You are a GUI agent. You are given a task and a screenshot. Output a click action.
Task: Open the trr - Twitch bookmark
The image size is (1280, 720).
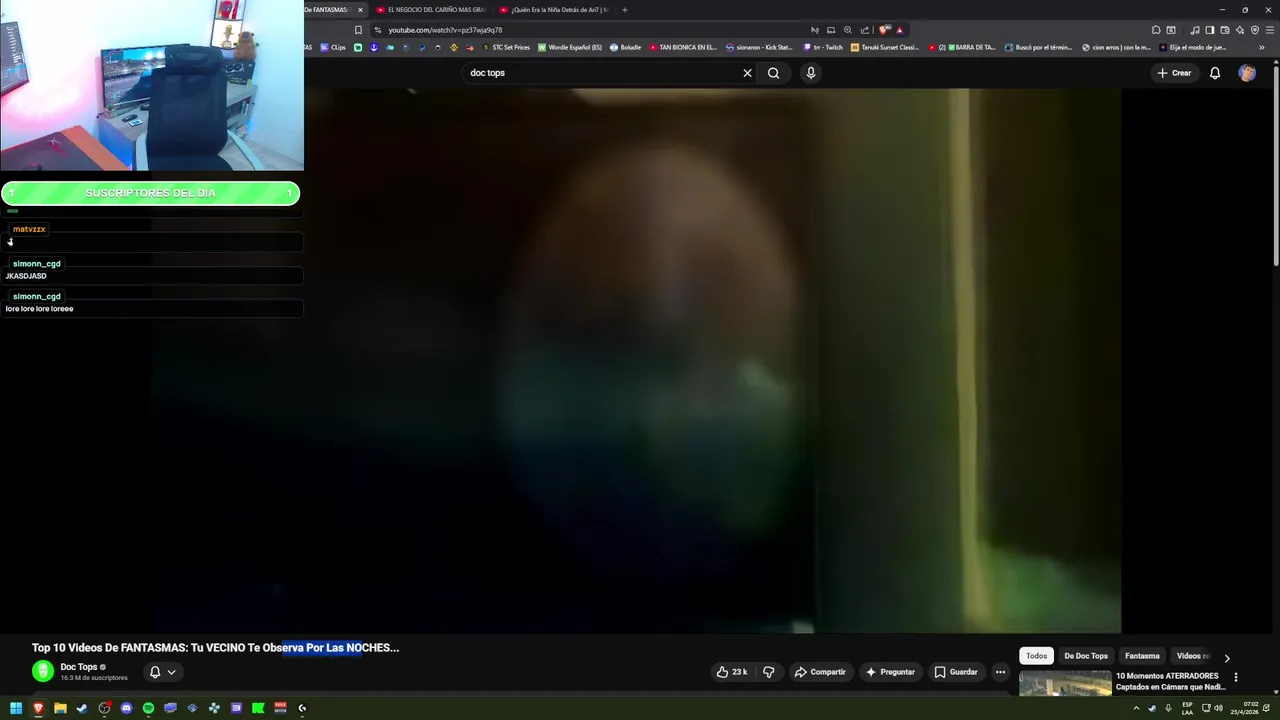click(x=823, y=47)
